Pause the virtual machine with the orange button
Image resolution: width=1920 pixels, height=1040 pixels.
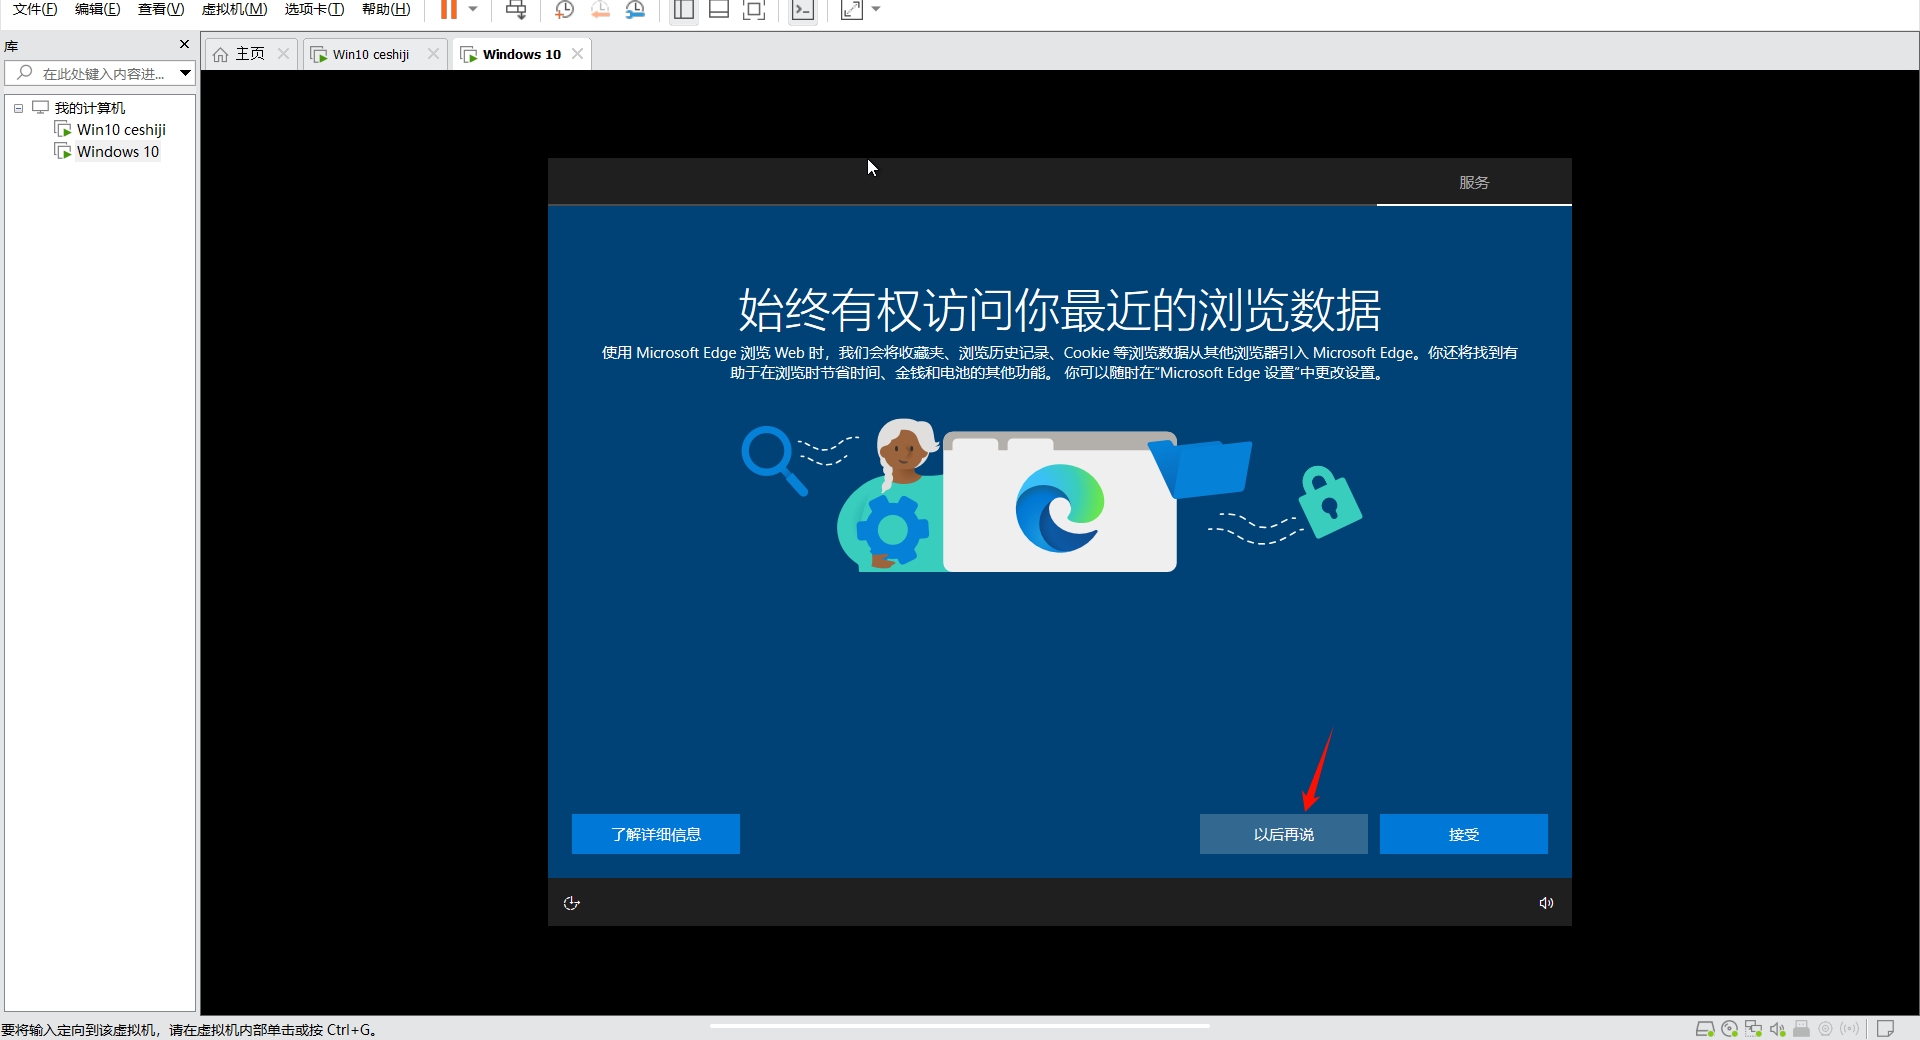pos(448,10)
